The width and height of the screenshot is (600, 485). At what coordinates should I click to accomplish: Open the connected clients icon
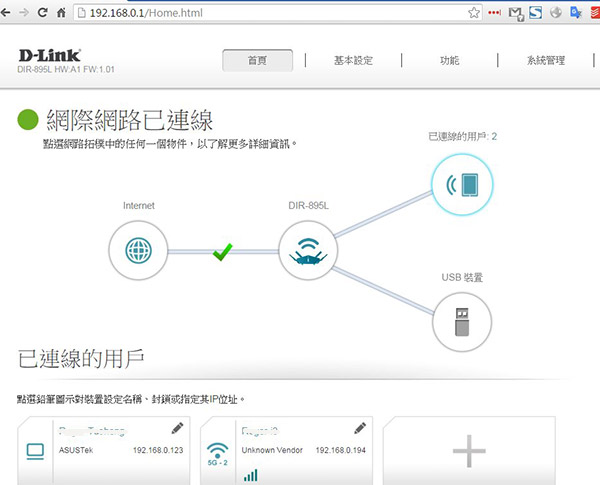[x=461, y=184]
